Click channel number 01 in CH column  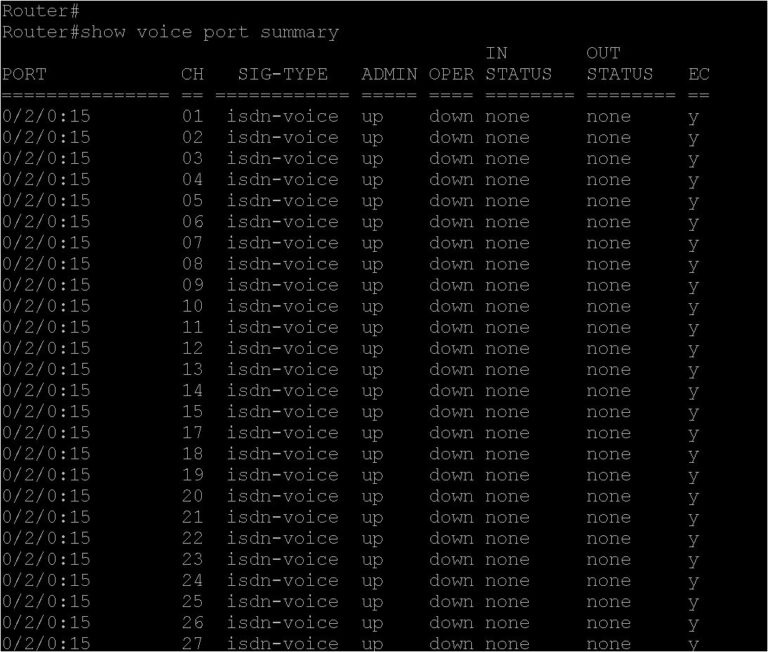click(192, 117)
